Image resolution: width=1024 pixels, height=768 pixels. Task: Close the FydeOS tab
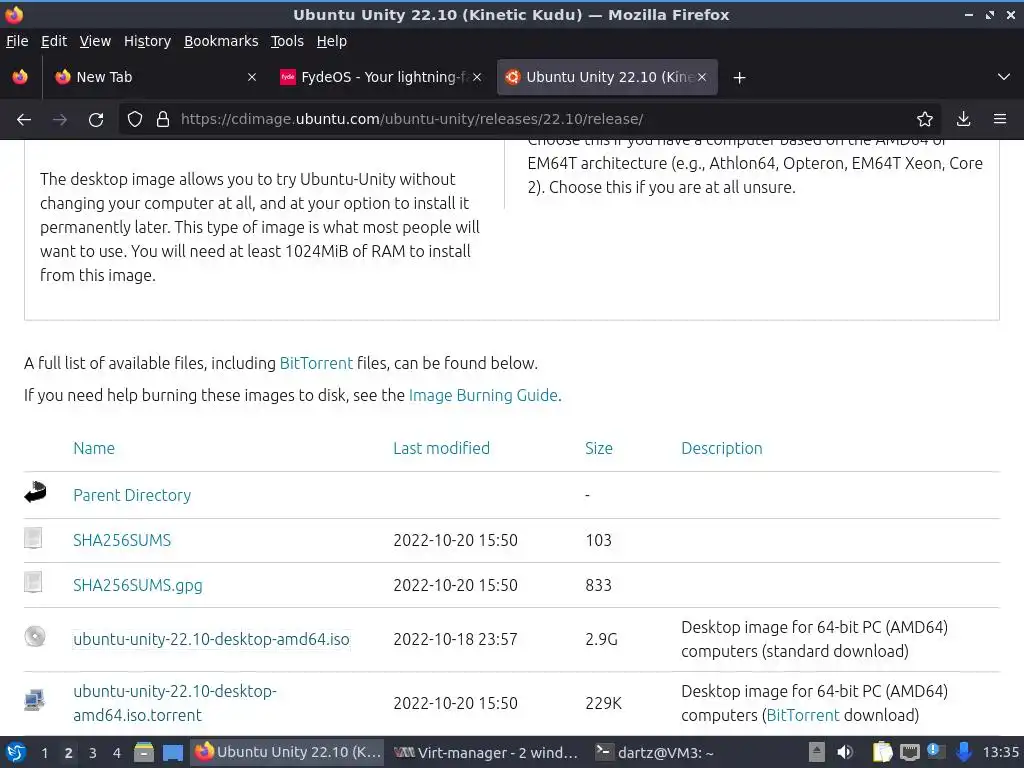click(x=477, y=77)
